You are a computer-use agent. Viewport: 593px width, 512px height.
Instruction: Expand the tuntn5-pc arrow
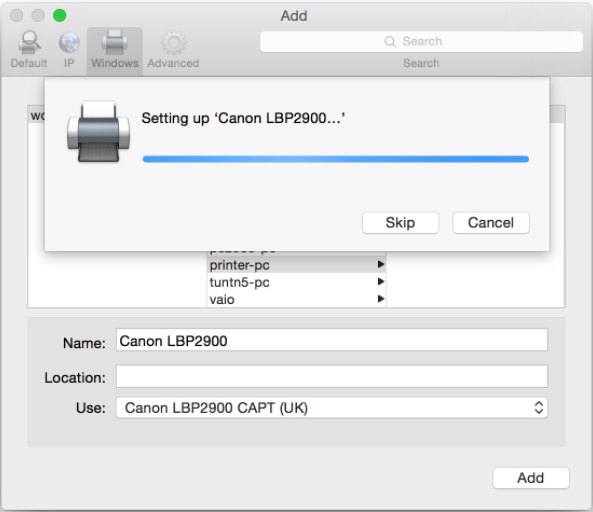381,281
